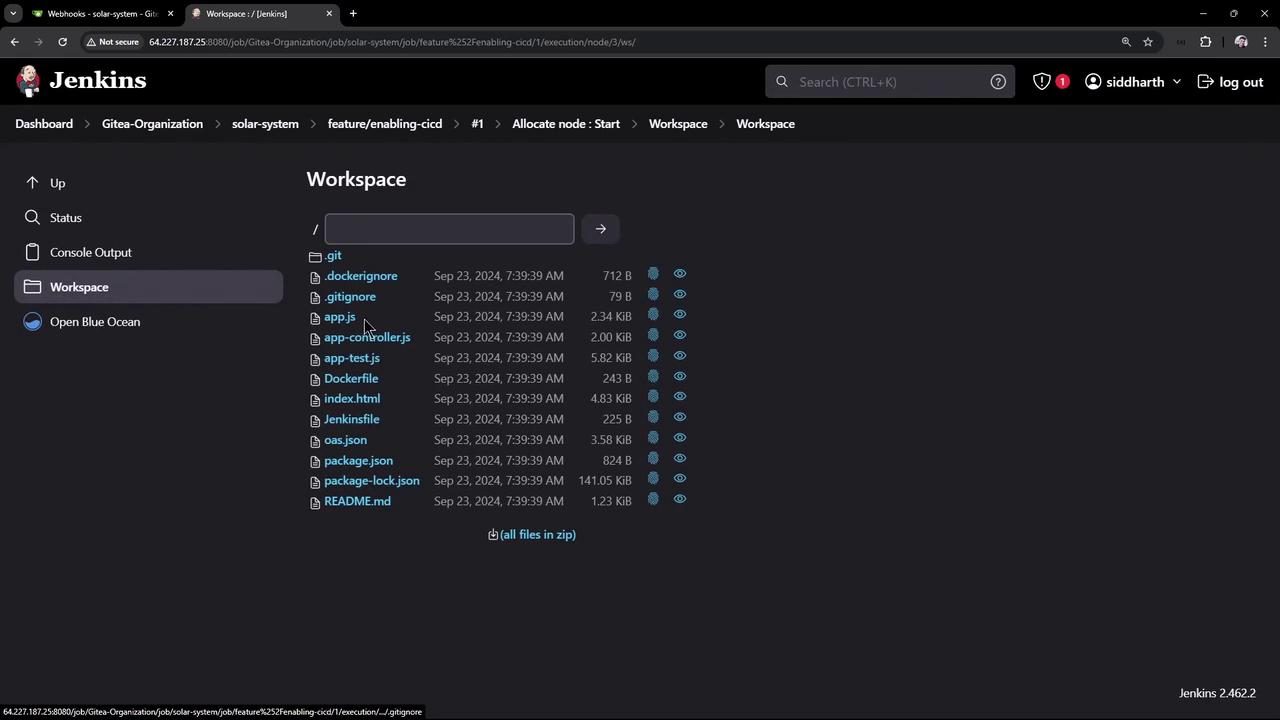Open the Chrome three-dot menu
Image resolution: width=1280 pixels, height=720 pixels.
click(1265, 42)
